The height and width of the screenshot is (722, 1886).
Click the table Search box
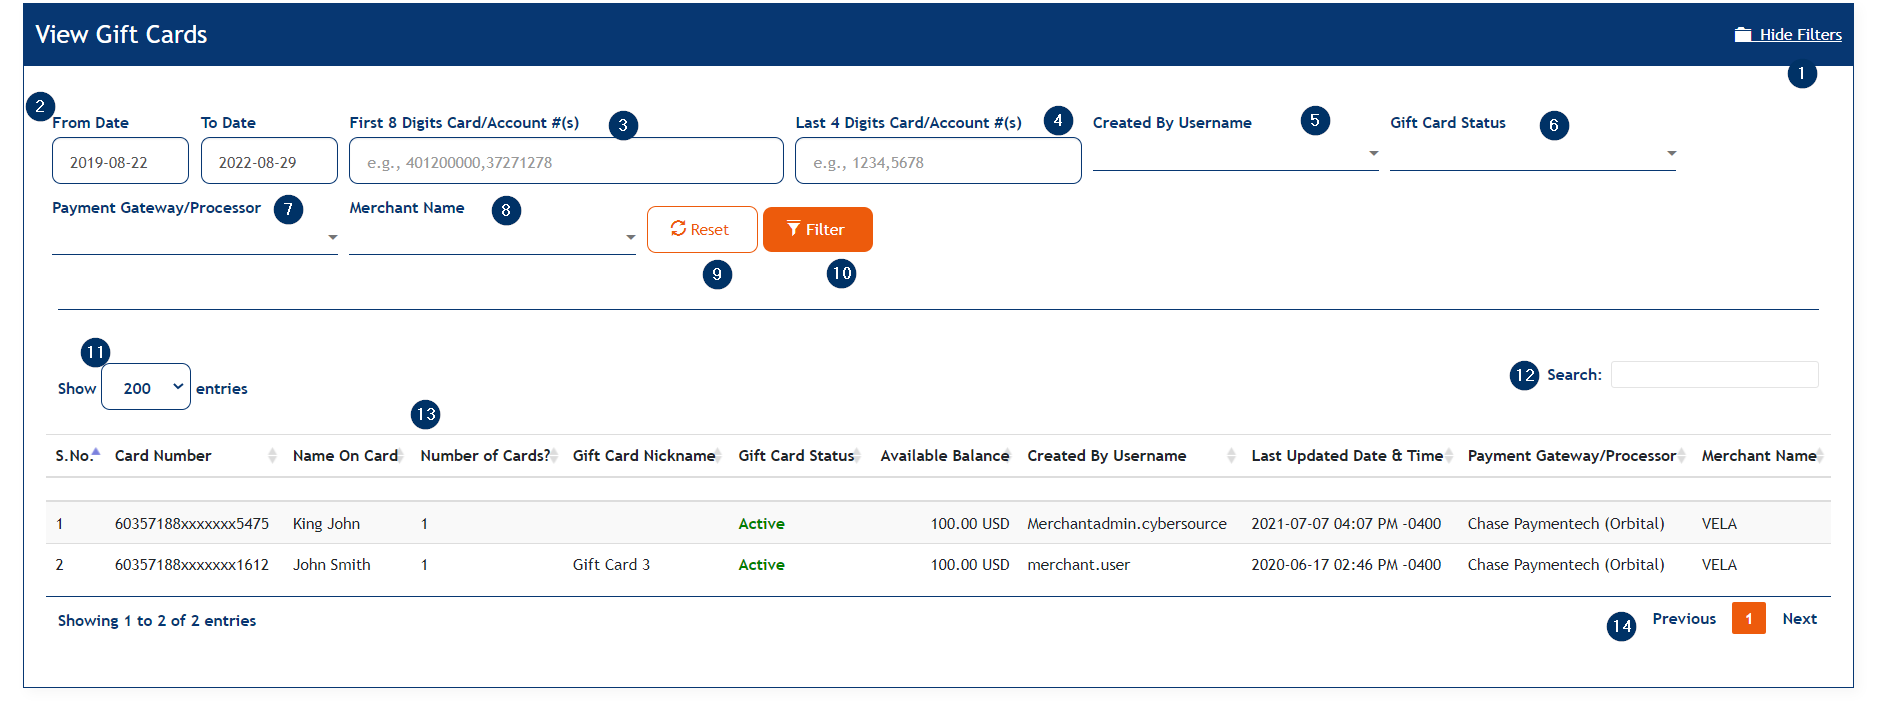point(1714,375)
